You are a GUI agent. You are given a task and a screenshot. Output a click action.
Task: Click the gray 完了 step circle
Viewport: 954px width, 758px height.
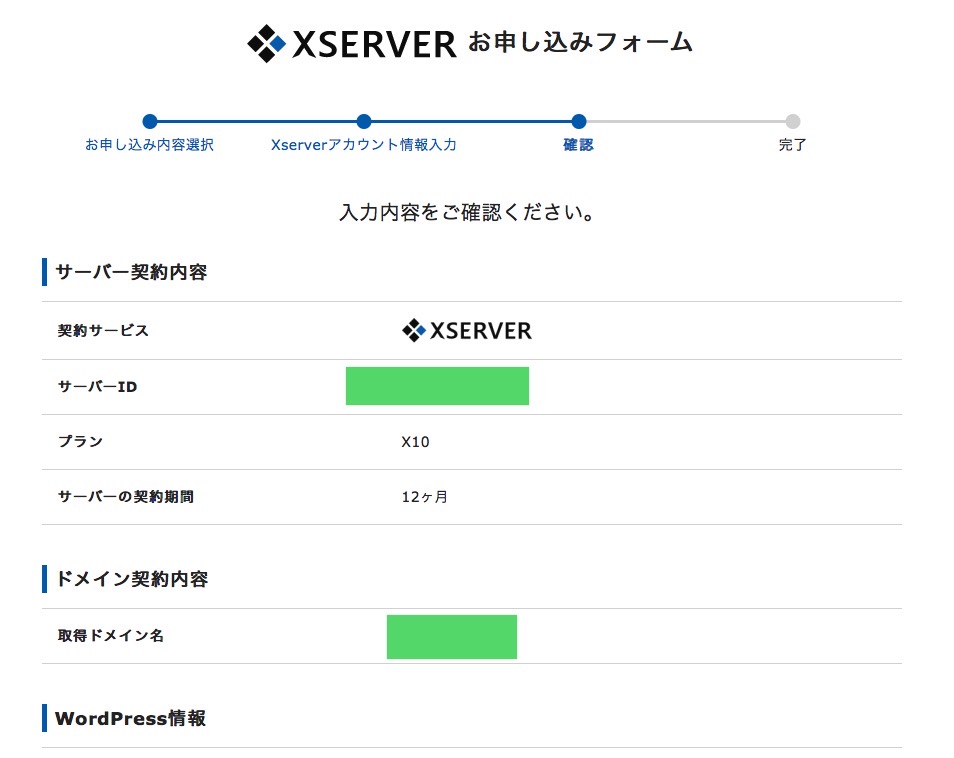pos(792,122)
